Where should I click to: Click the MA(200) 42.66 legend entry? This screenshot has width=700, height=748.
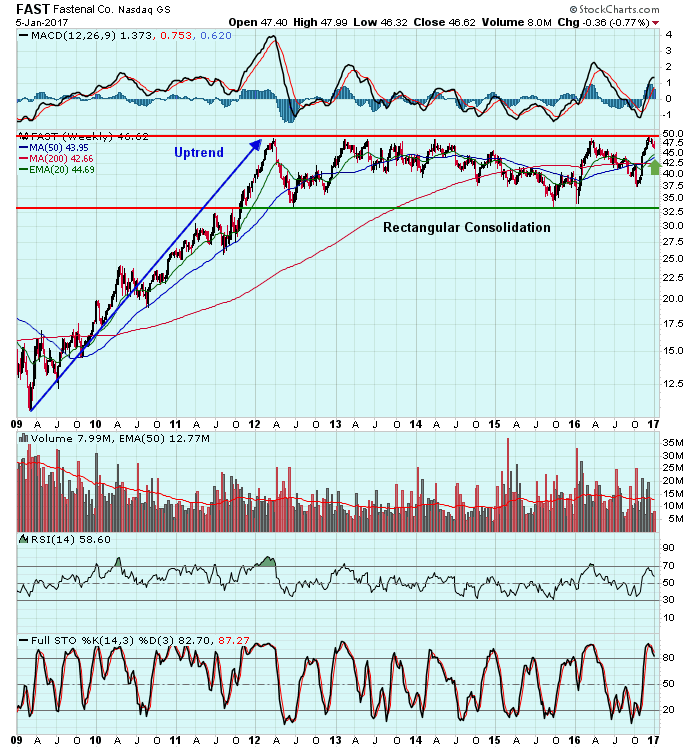pos(61,158)
